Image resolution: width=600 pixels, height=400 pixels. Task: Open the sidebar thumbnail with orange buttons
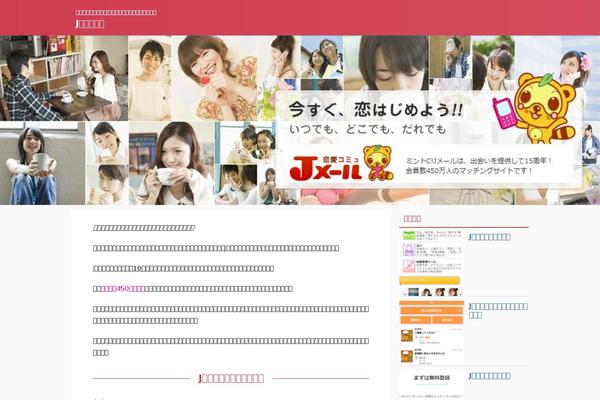431,333
